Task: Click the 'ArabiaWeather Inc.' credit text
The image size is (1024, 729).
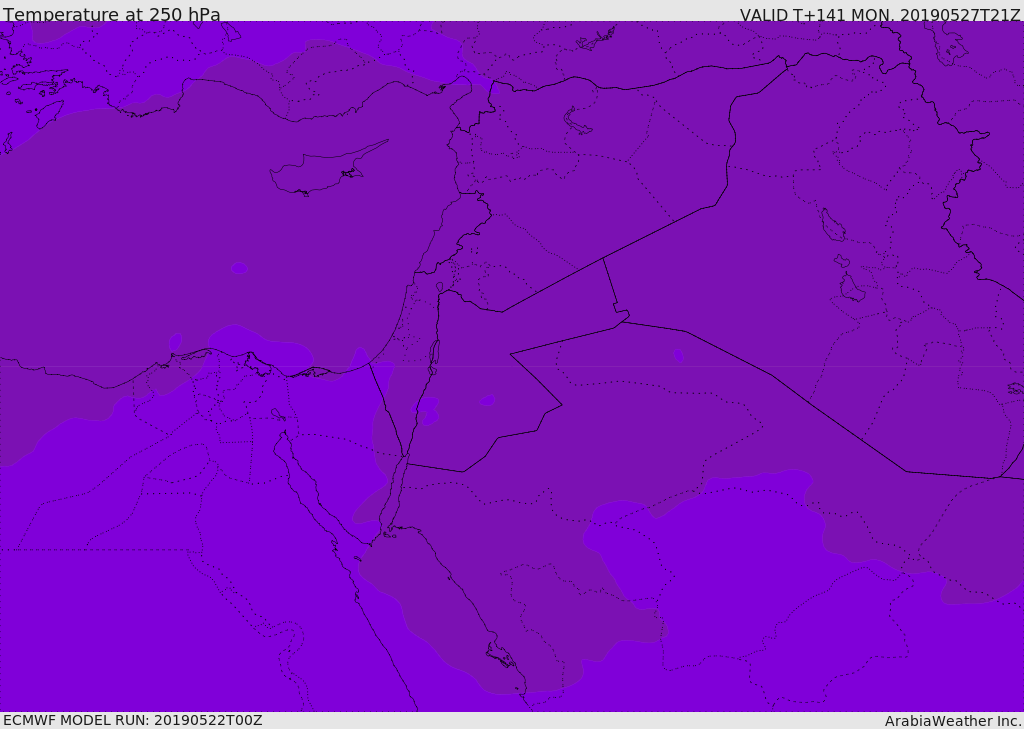Action: [953, 721]
